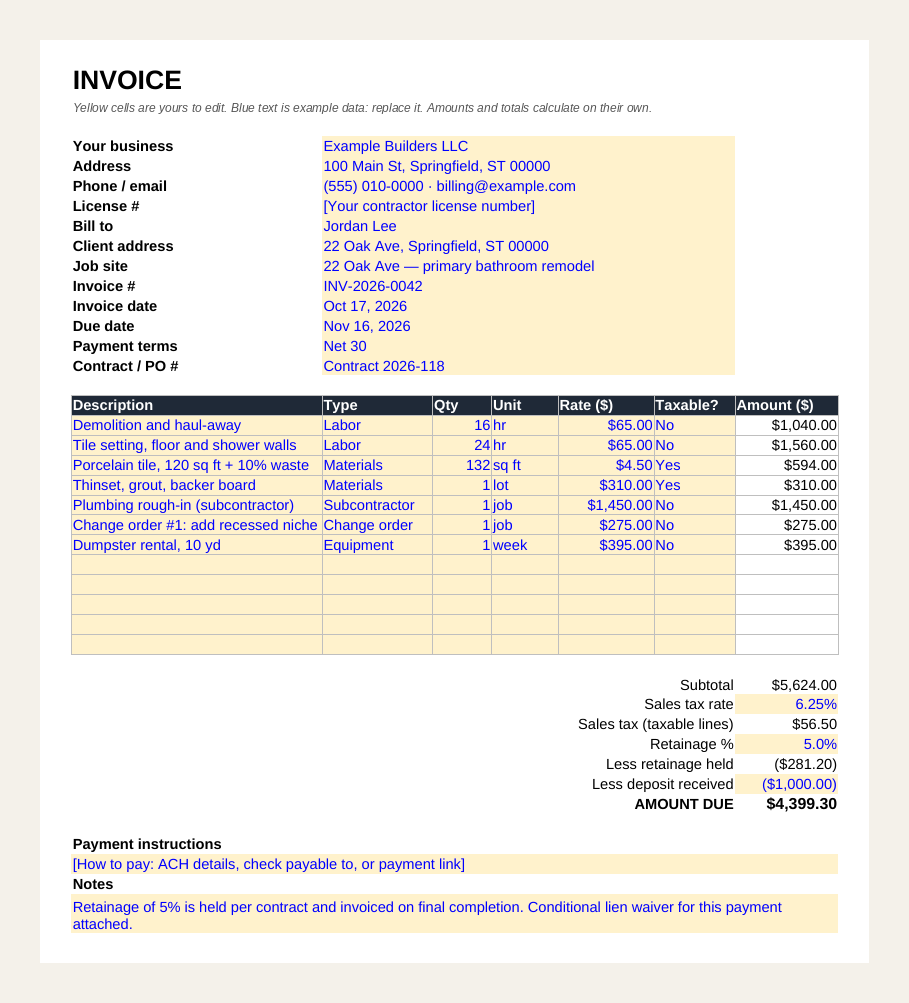Select Change order type cell
Screen dimensions: 909x1003
pyautogui.click(x=377, y=525)
